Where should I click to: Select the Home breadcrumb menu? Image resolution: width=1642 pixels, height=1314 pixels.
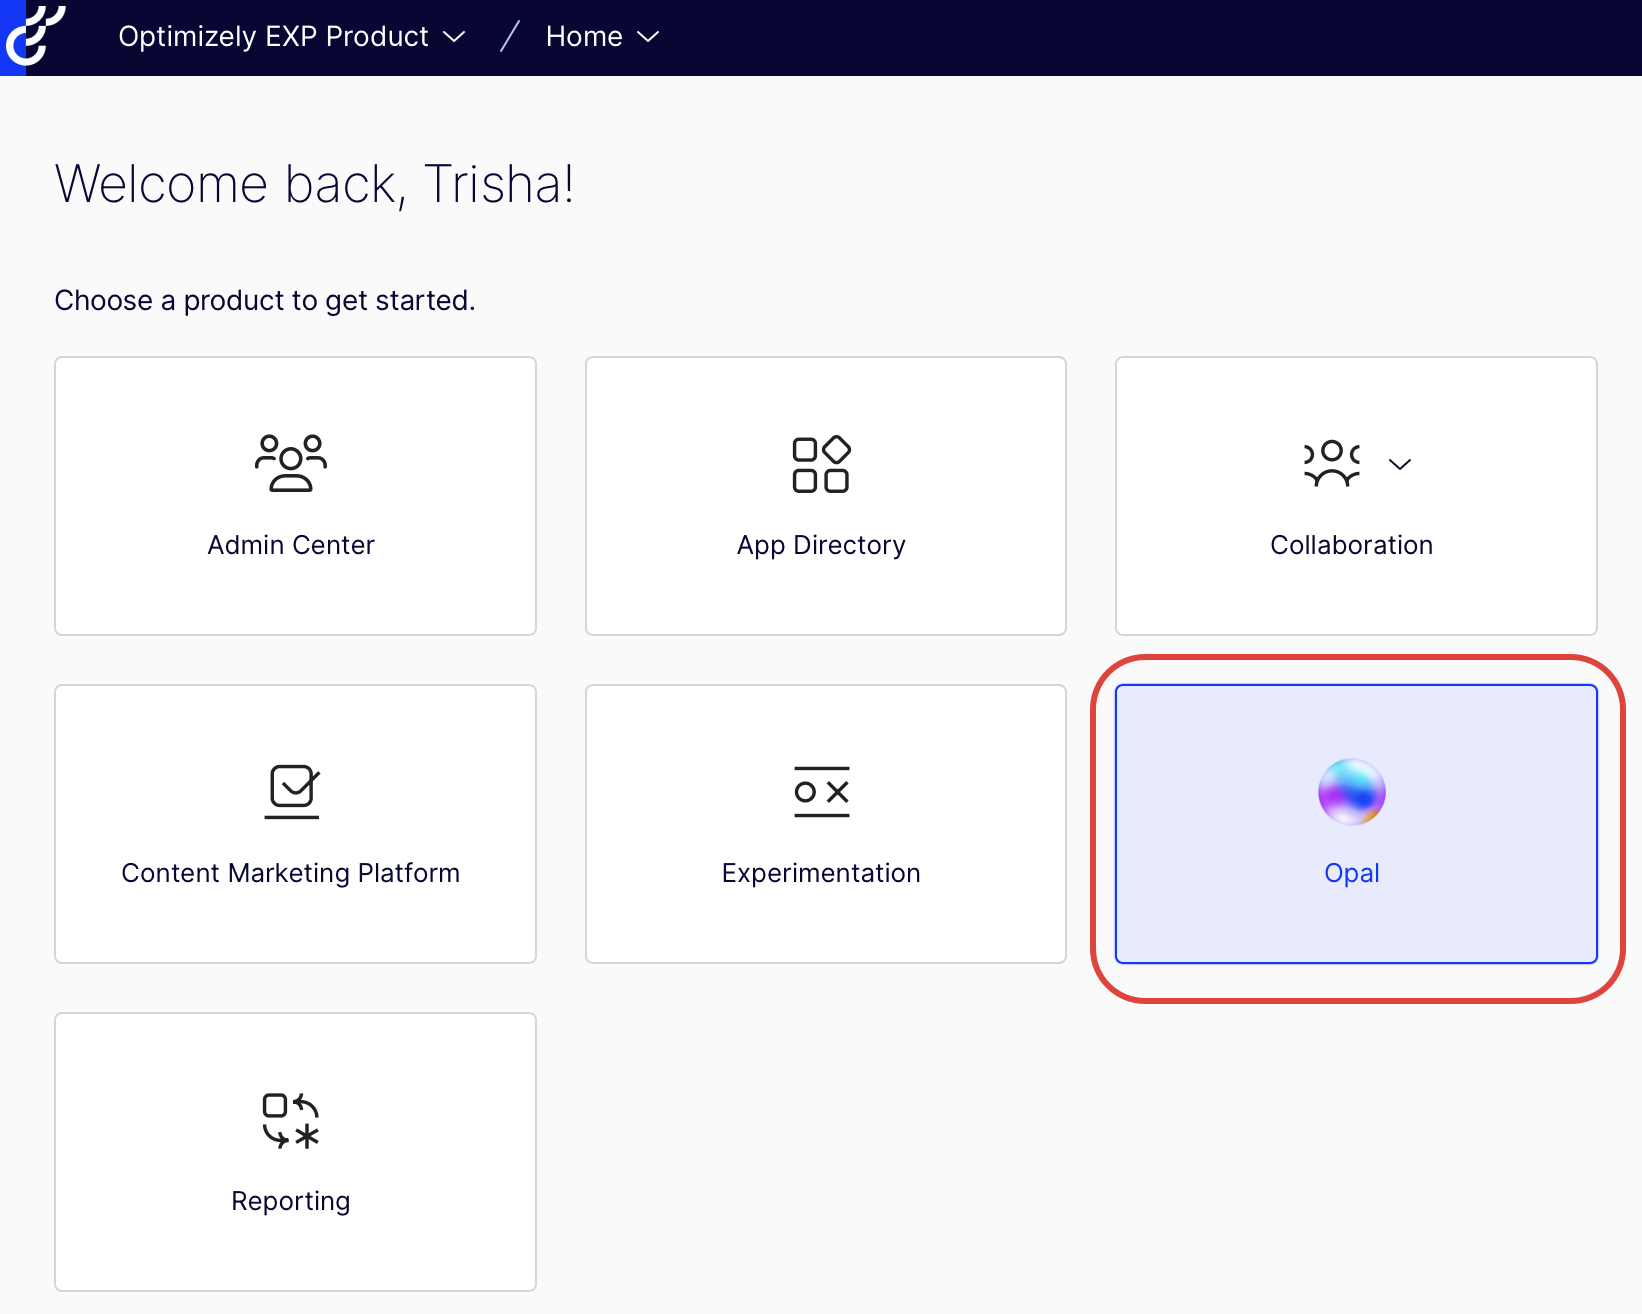point(584,37)
